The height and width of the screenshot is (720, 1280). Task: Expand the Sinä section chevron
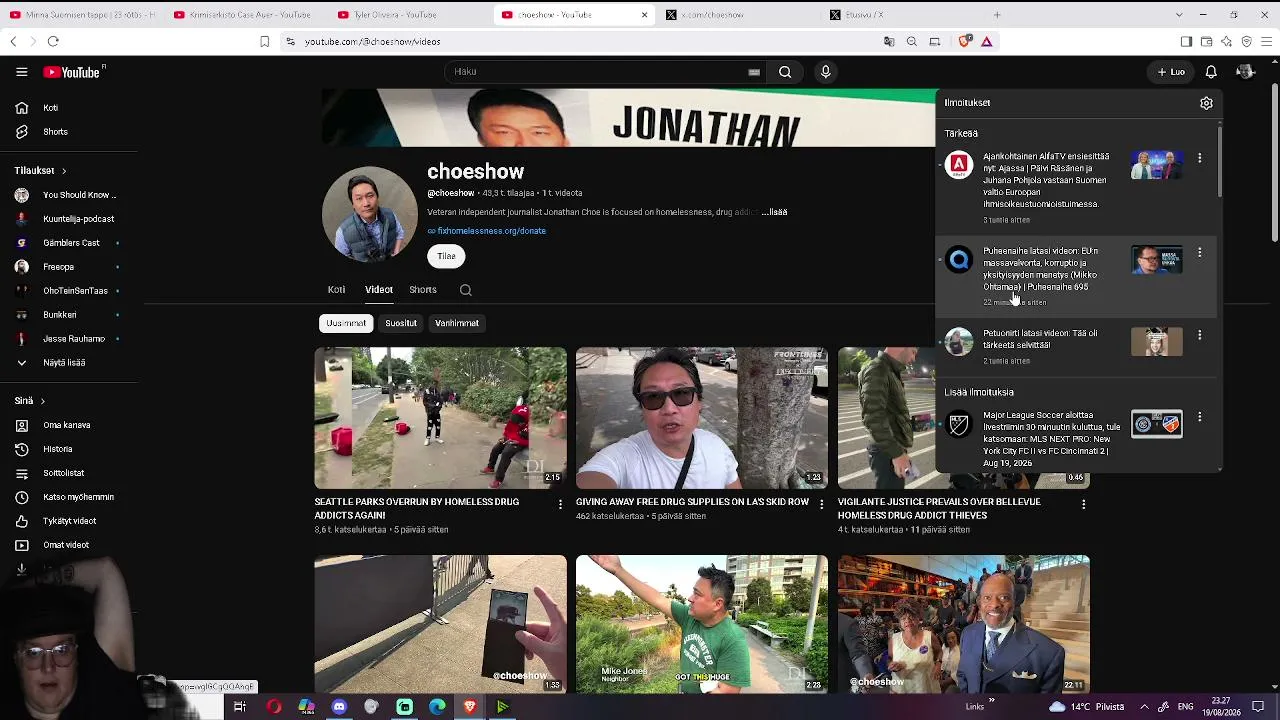[x=42, y=401]
